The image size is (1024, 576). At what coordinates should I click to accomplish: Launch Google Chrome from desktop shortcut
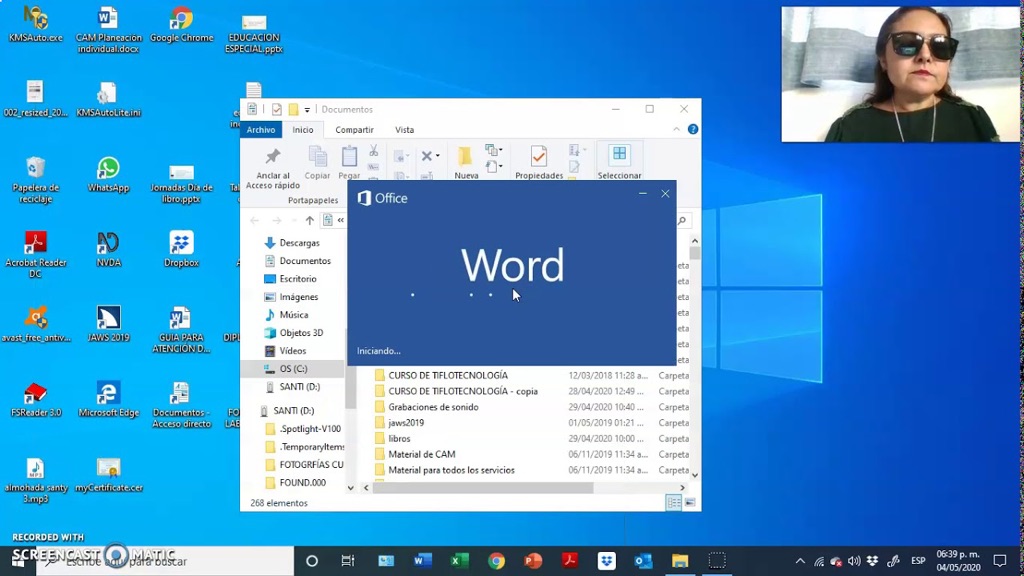tap(182, 25)
